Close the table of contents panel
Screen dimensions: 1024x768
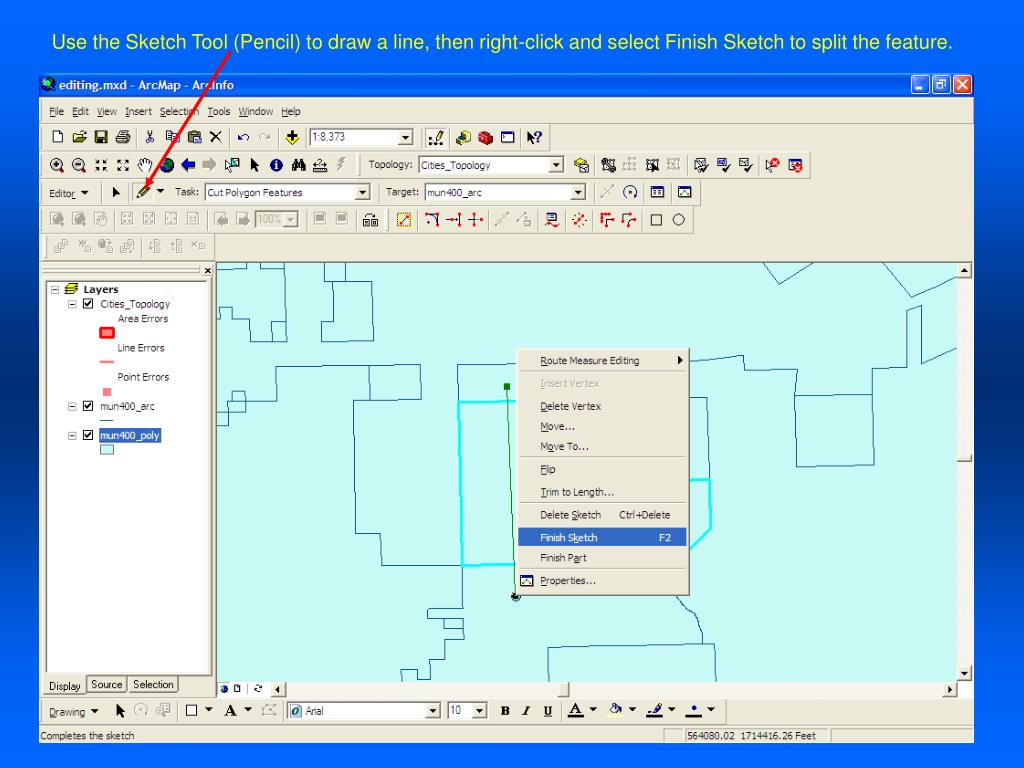coord(208,270)
